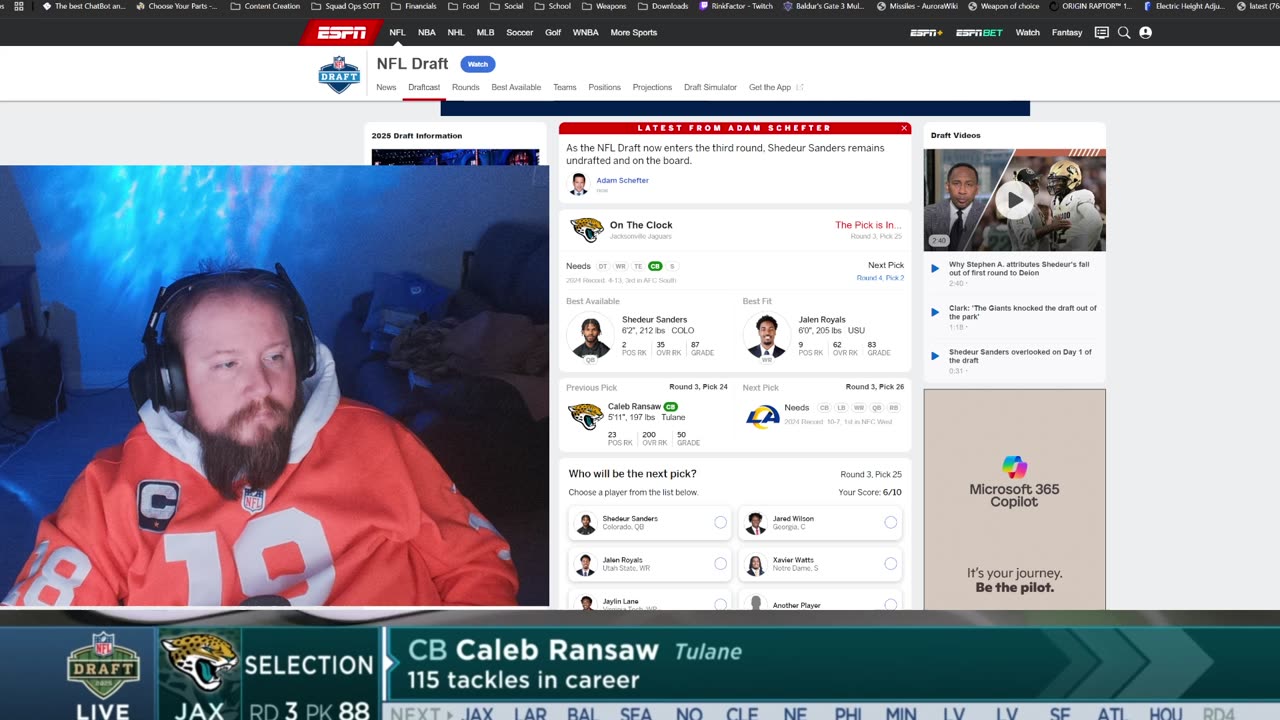Switch to the Draft Simulator tab
Viewport: 1280px width, 720px height.
tap(710, 87)
